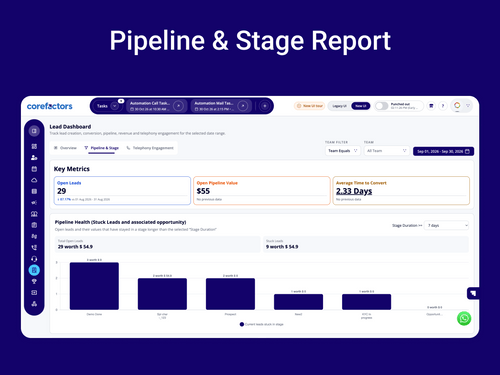Toggle the Punched out switch
This screenshot has width=500, height=375.
click(382, 106)
